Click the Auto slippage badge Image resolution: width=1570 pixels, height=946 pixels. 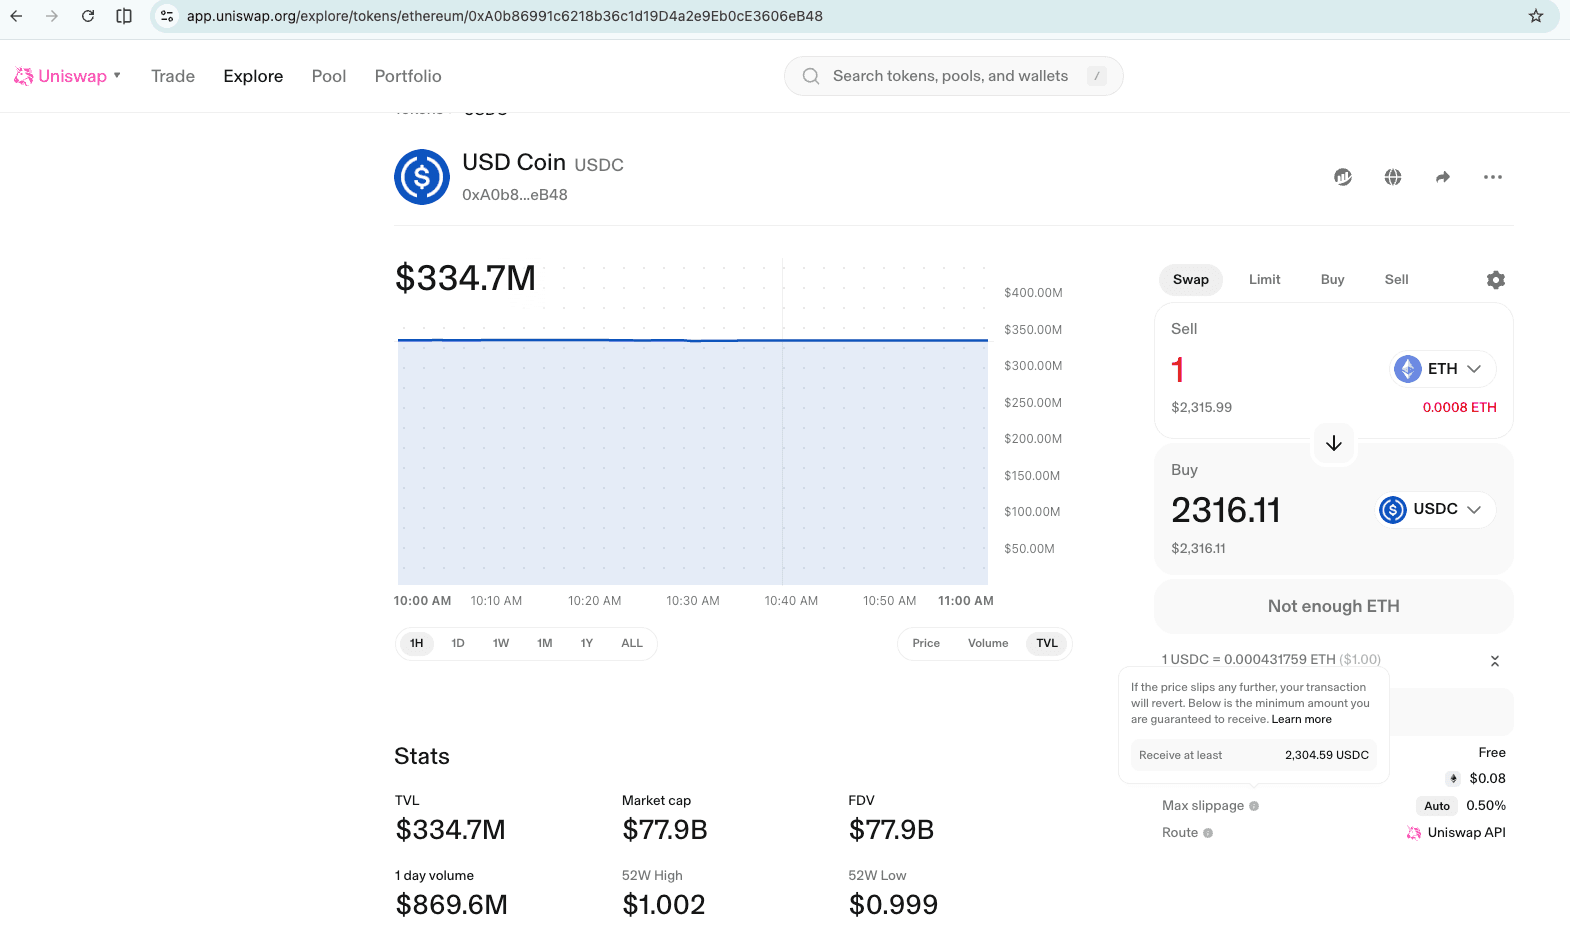tap(1437, 806)
